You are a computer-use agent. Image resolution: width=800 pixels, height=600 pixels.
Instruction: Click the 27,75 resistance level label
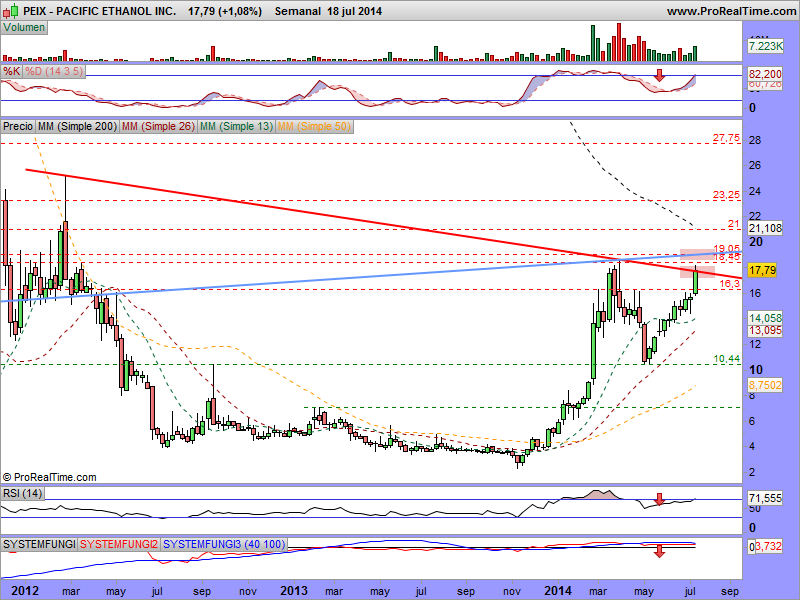pyautogui.click(x=726, y=138)
